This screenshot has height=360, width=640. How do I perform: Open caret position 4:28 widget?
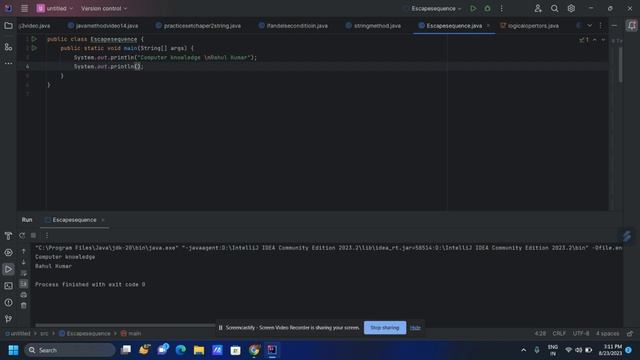point(540,333)
